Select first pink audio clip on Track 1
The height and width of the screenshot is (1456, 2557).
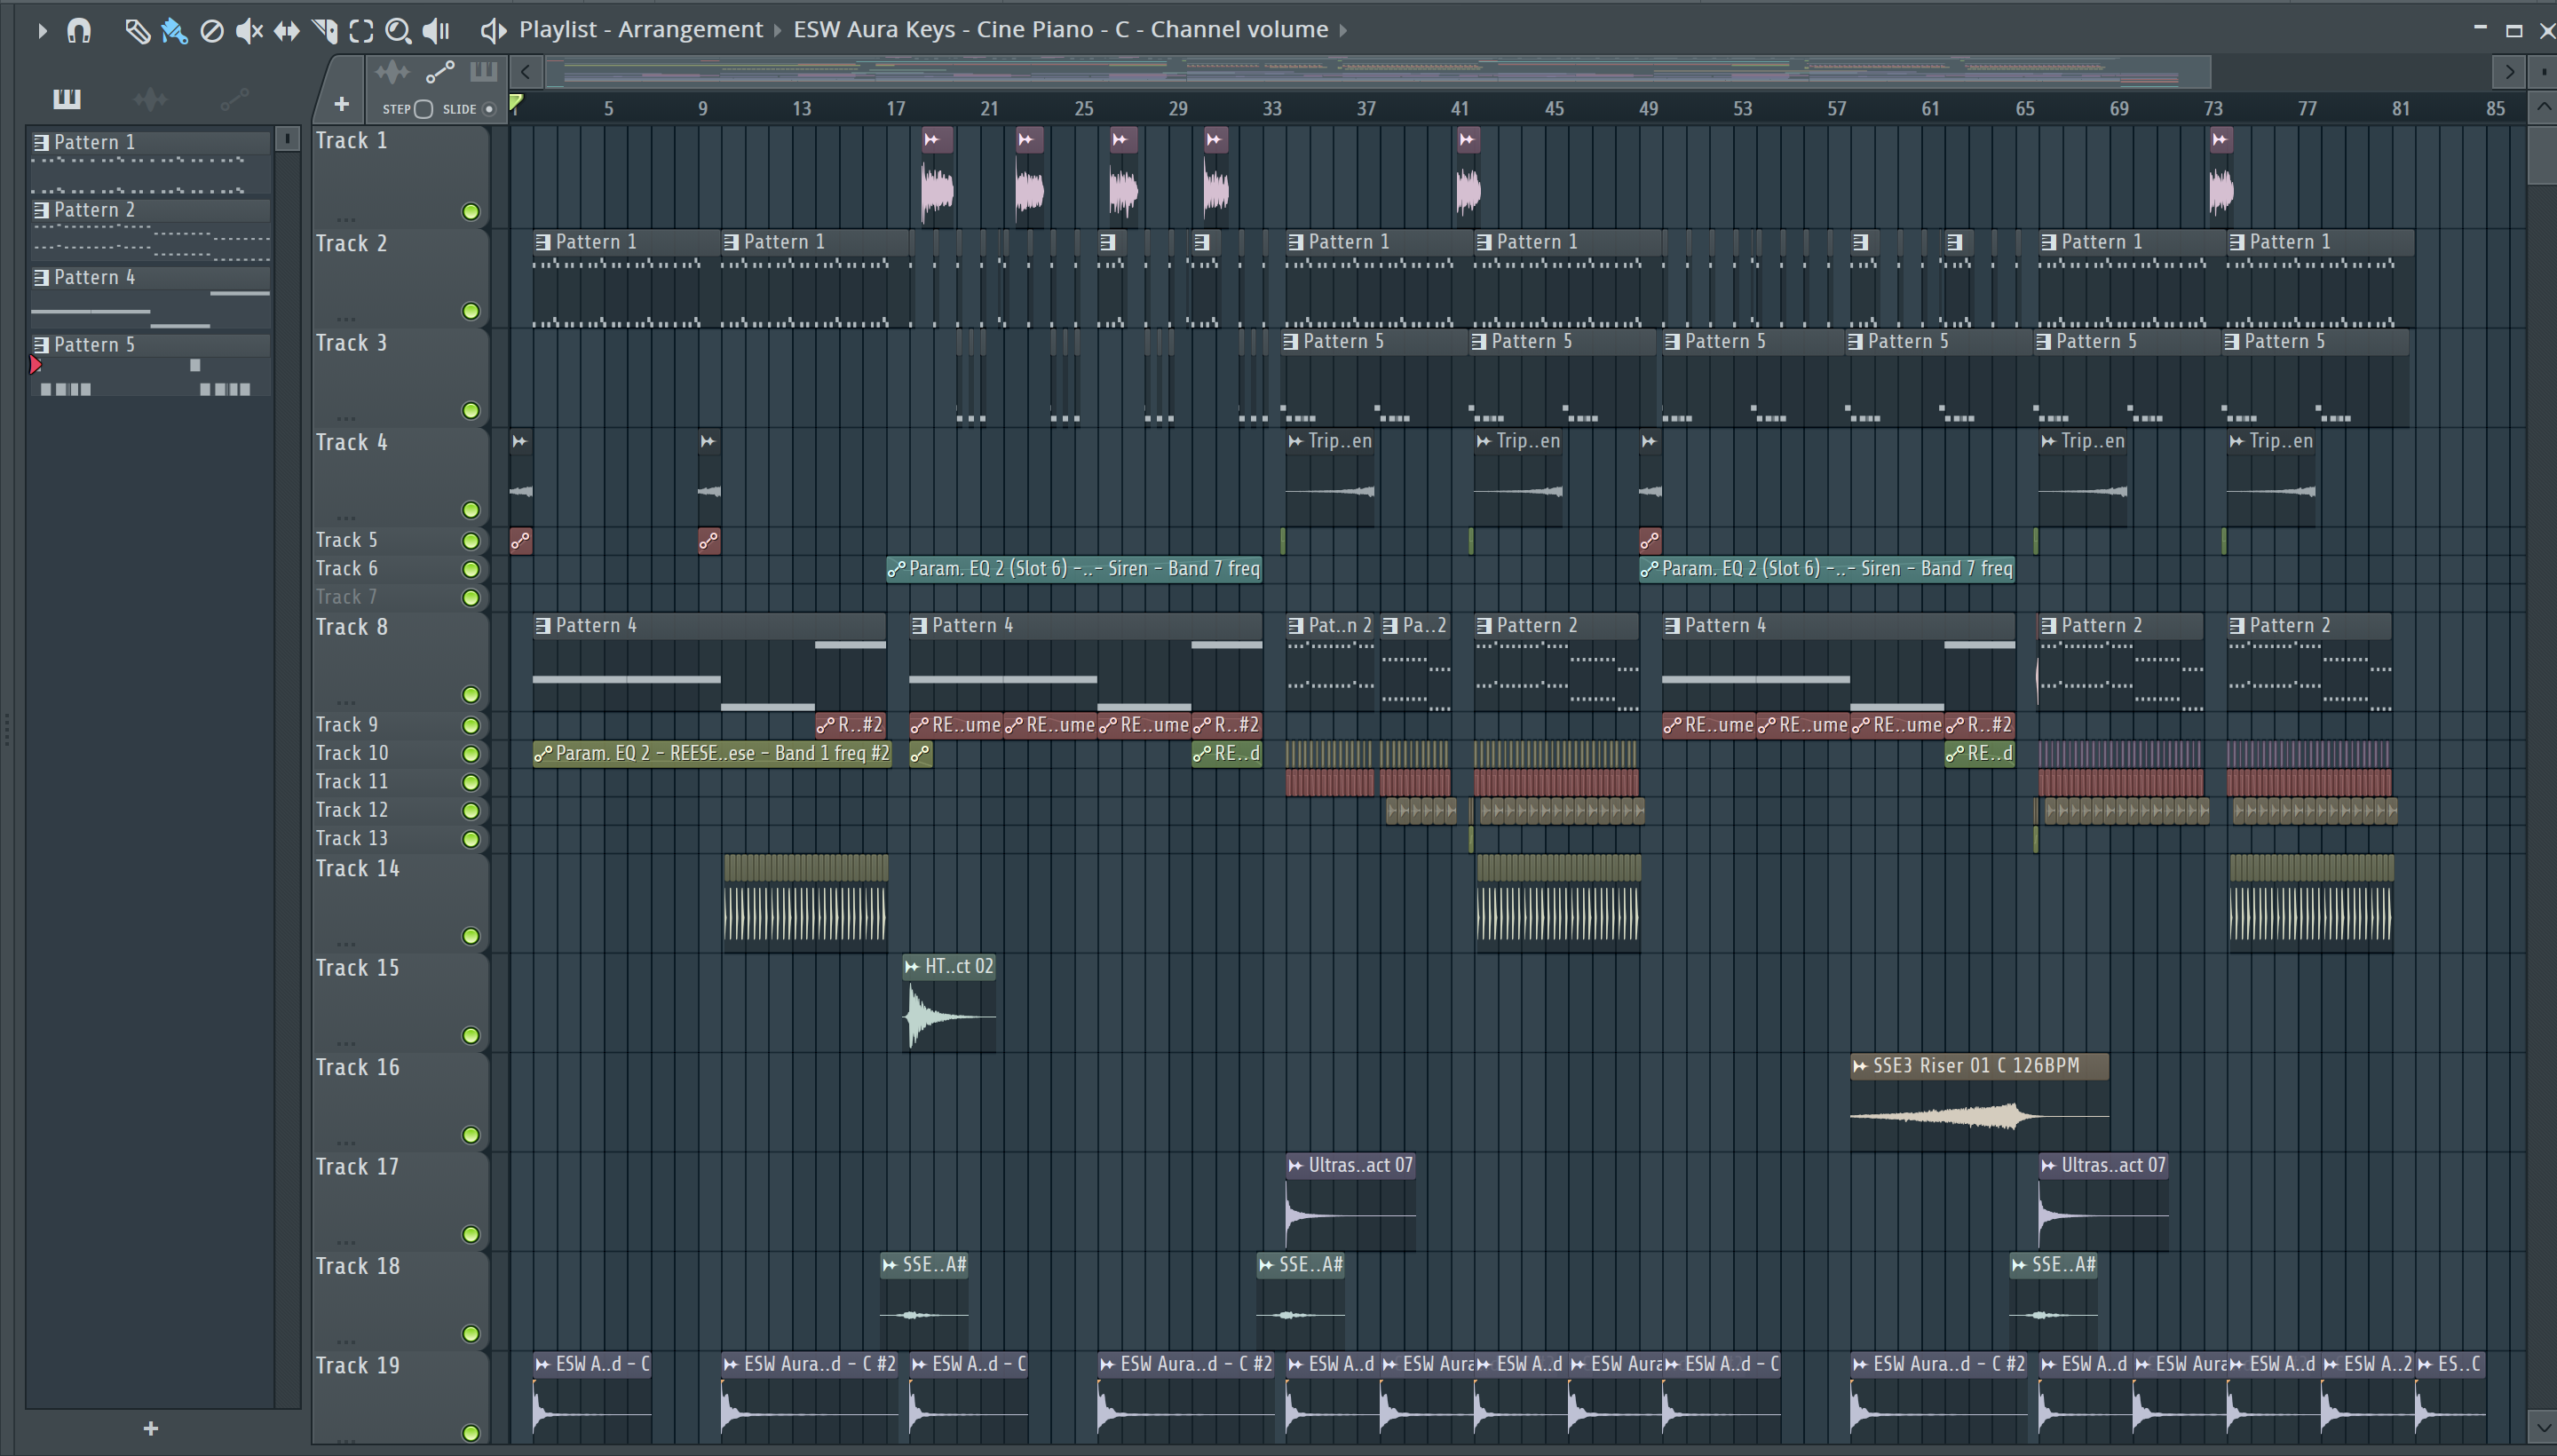[x=937, y=177]
